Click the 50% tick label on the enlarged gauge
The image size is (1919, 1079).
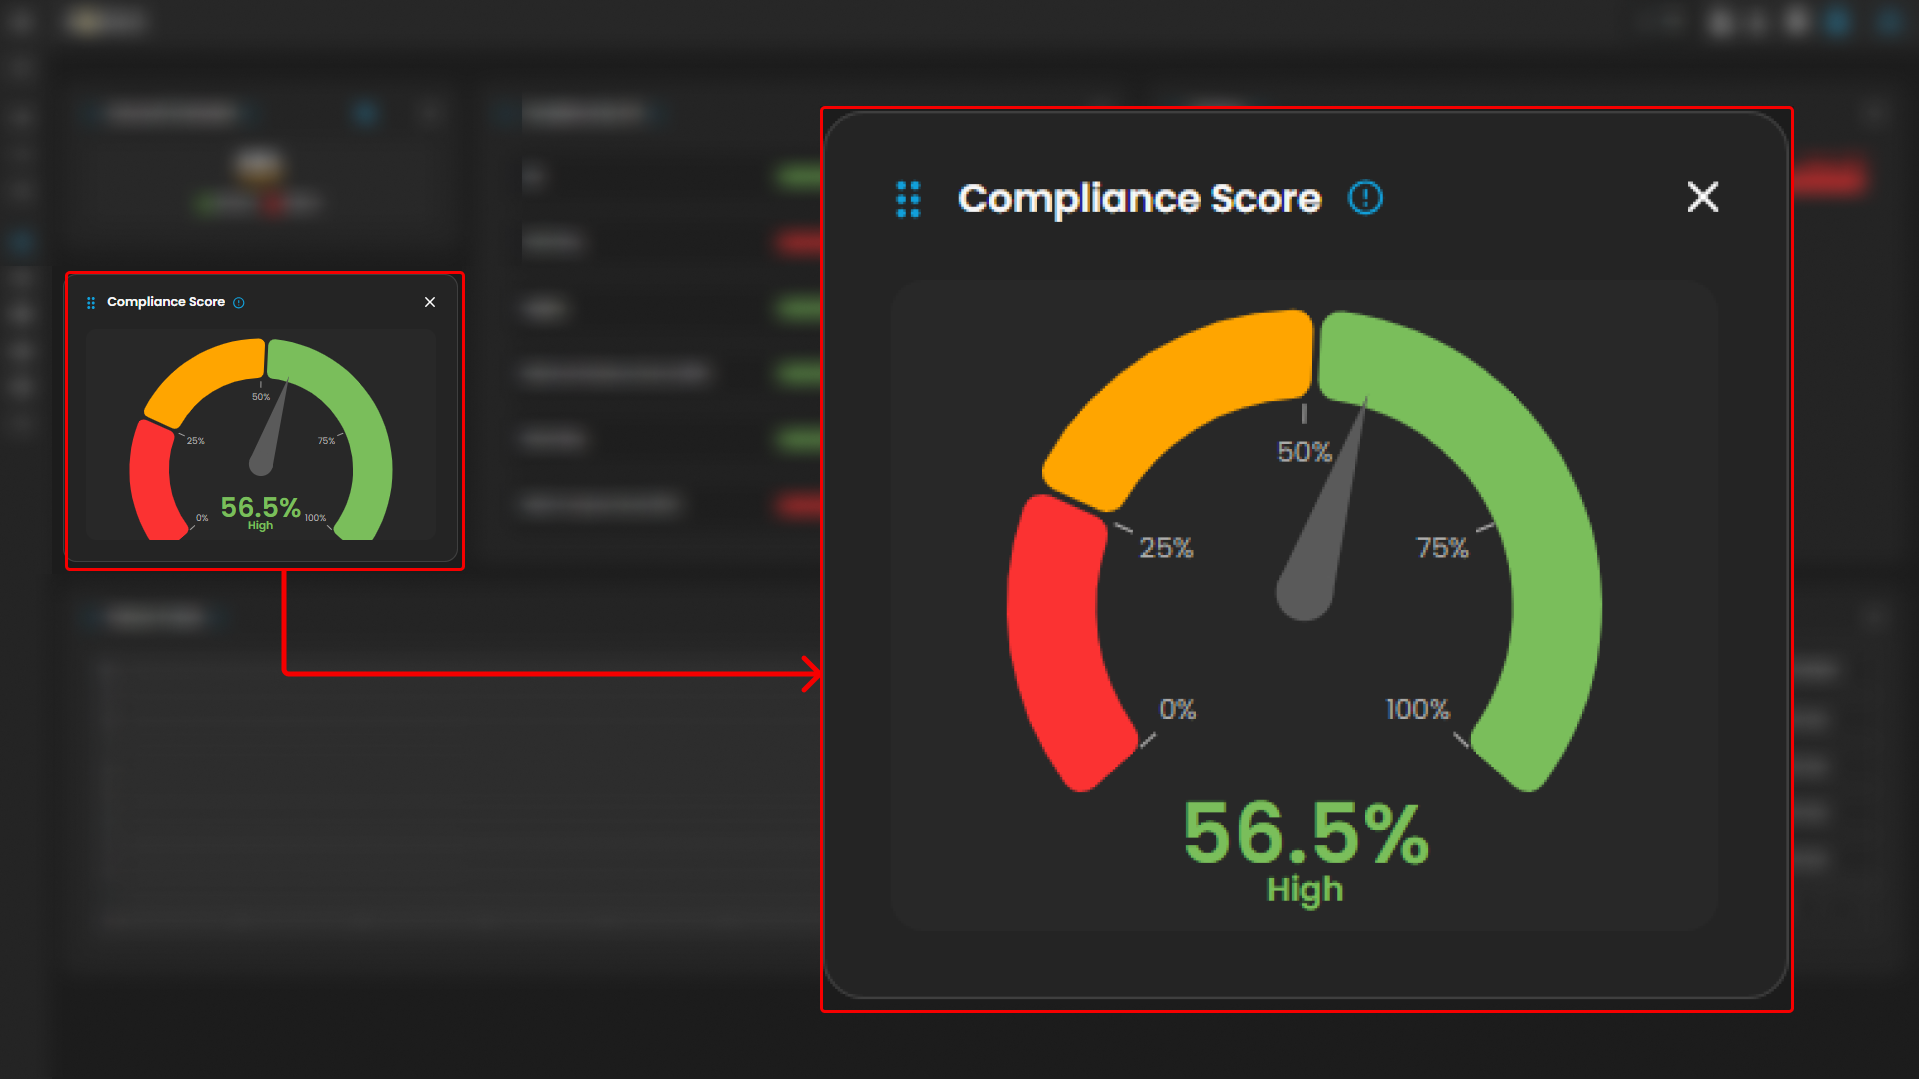1304,452
